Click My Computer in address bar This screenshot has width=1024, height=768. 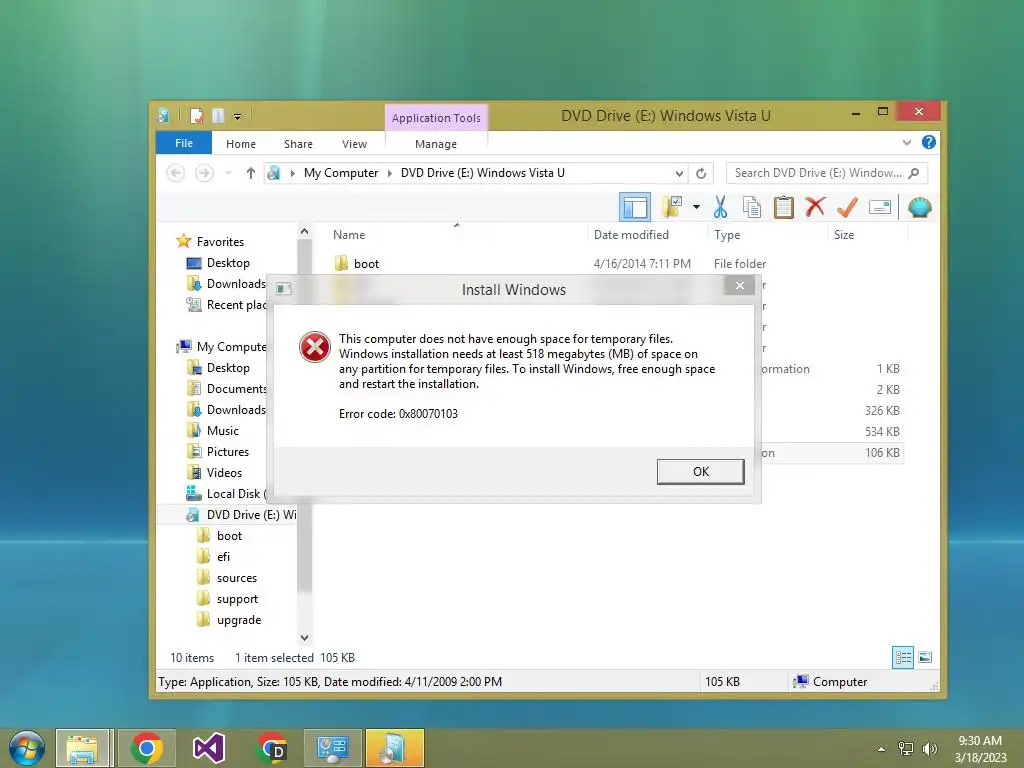[x=341, y=173]
